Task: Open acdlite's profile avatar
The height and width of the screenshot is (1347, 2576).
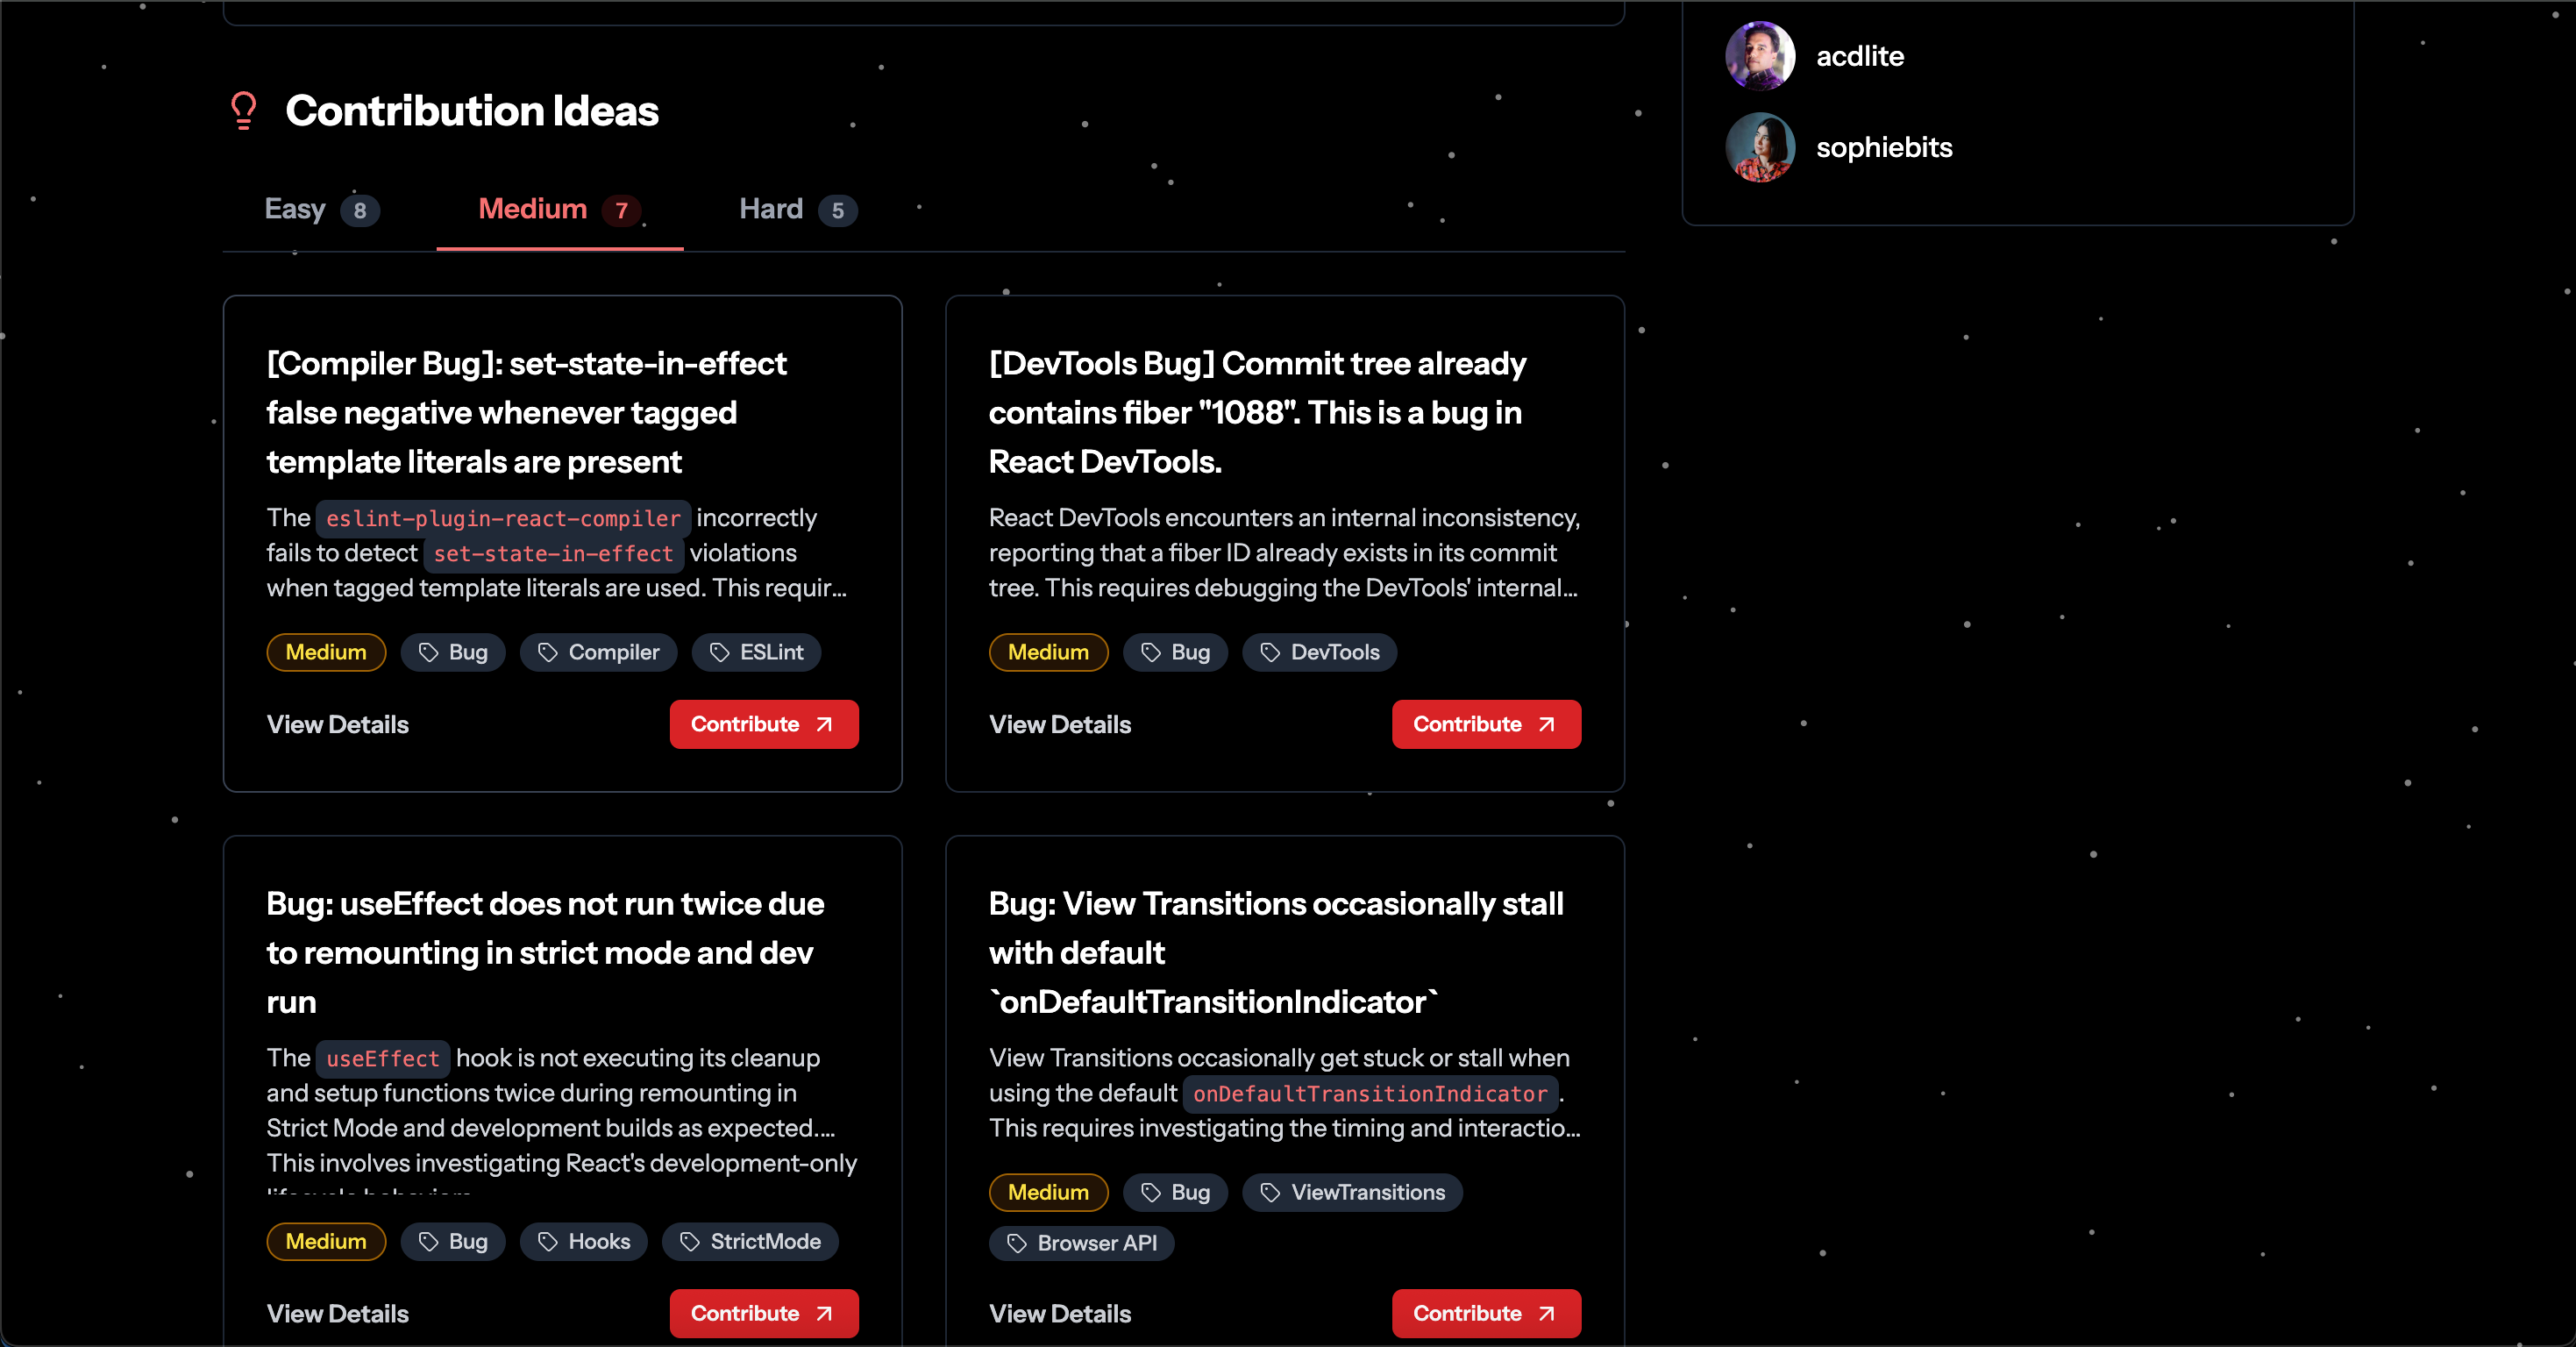Action: (1760, 56)
